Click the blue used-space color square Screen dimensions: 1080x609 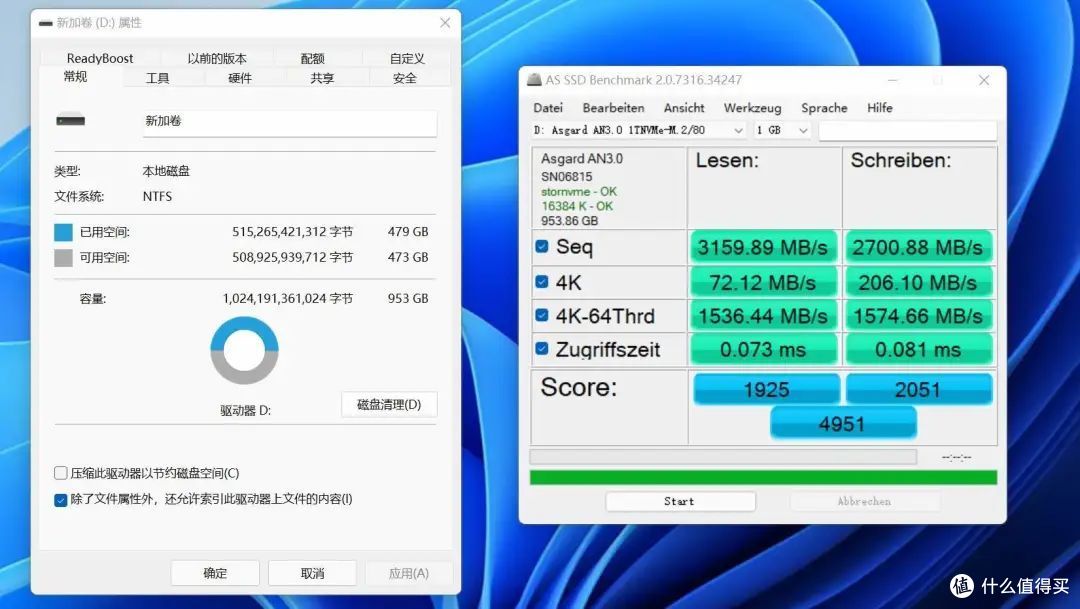click(x=63, y=232)
